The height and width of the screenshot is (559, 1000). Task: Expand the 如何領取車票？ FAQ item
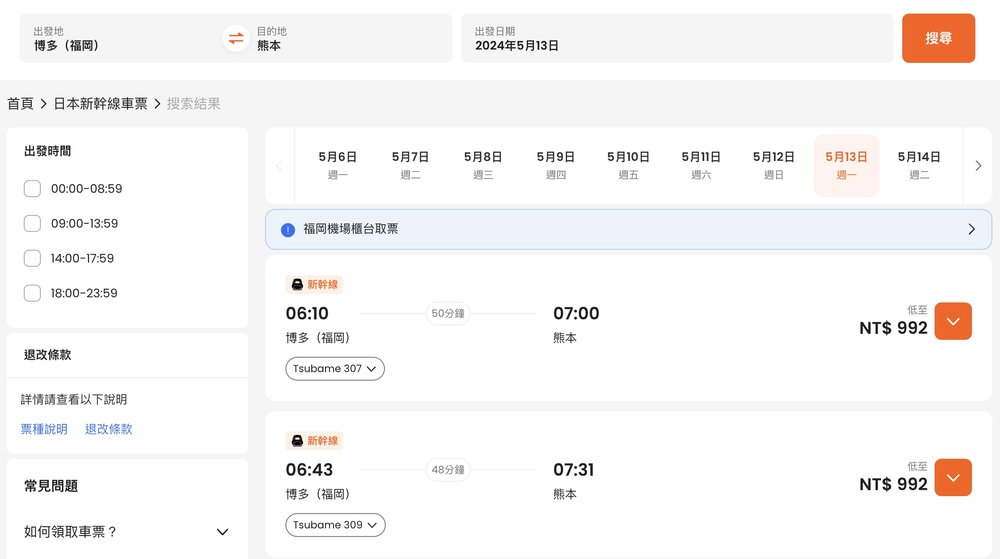(222, 532)
